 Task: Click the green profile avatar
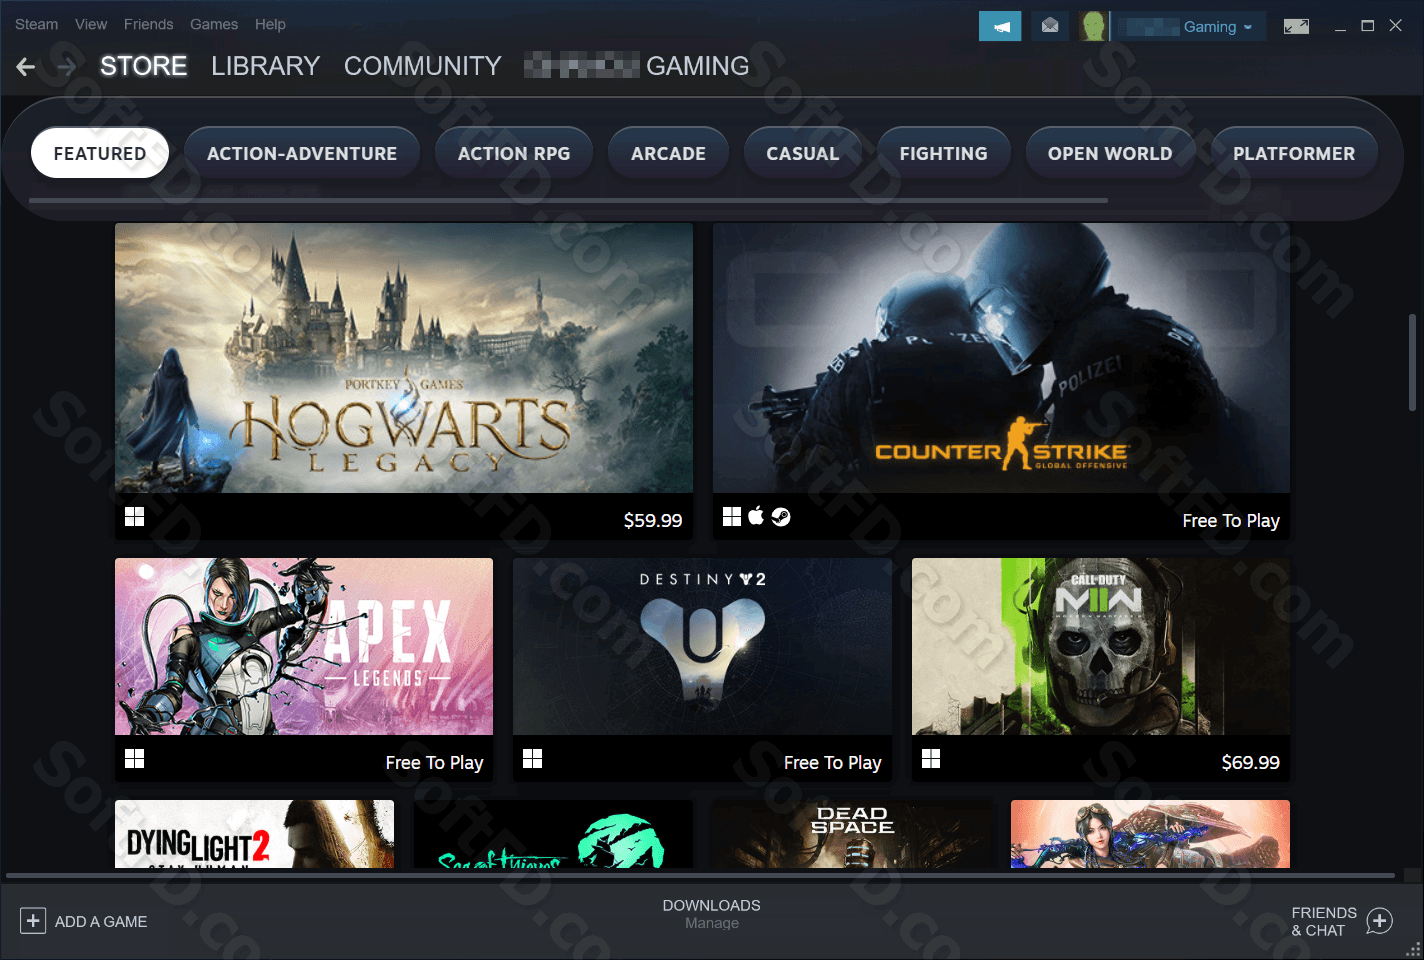pyautogui.click(x=1093, y=26)
